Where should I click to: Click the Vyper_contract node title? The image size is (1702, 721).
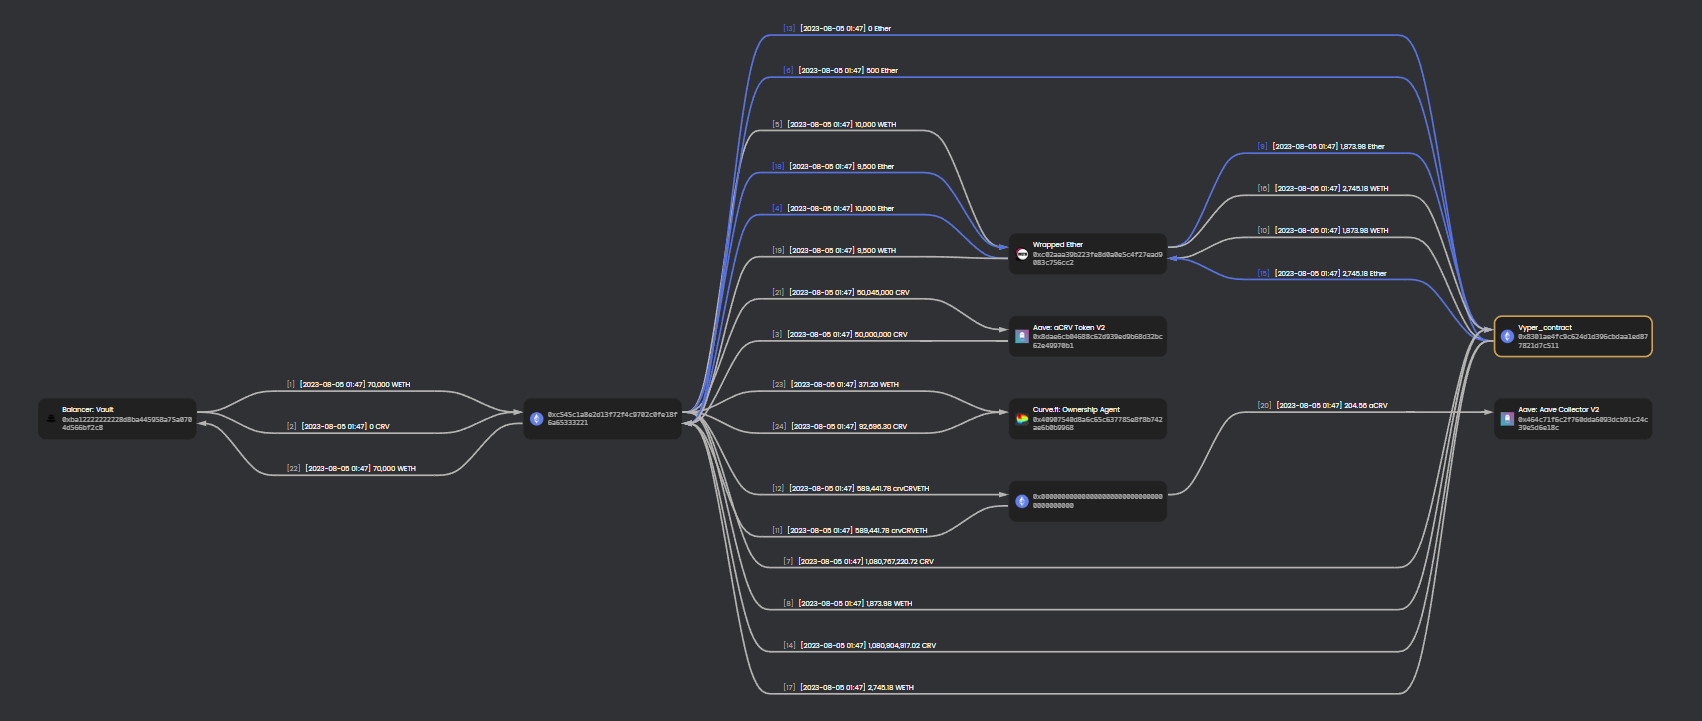click(x=1545, y=328)
